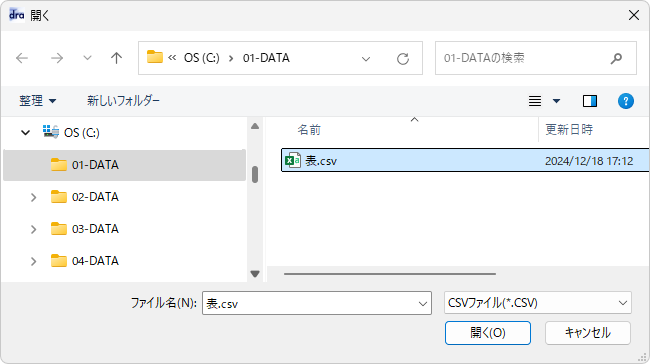Open help with the question mark icon

tap(626, 101)
